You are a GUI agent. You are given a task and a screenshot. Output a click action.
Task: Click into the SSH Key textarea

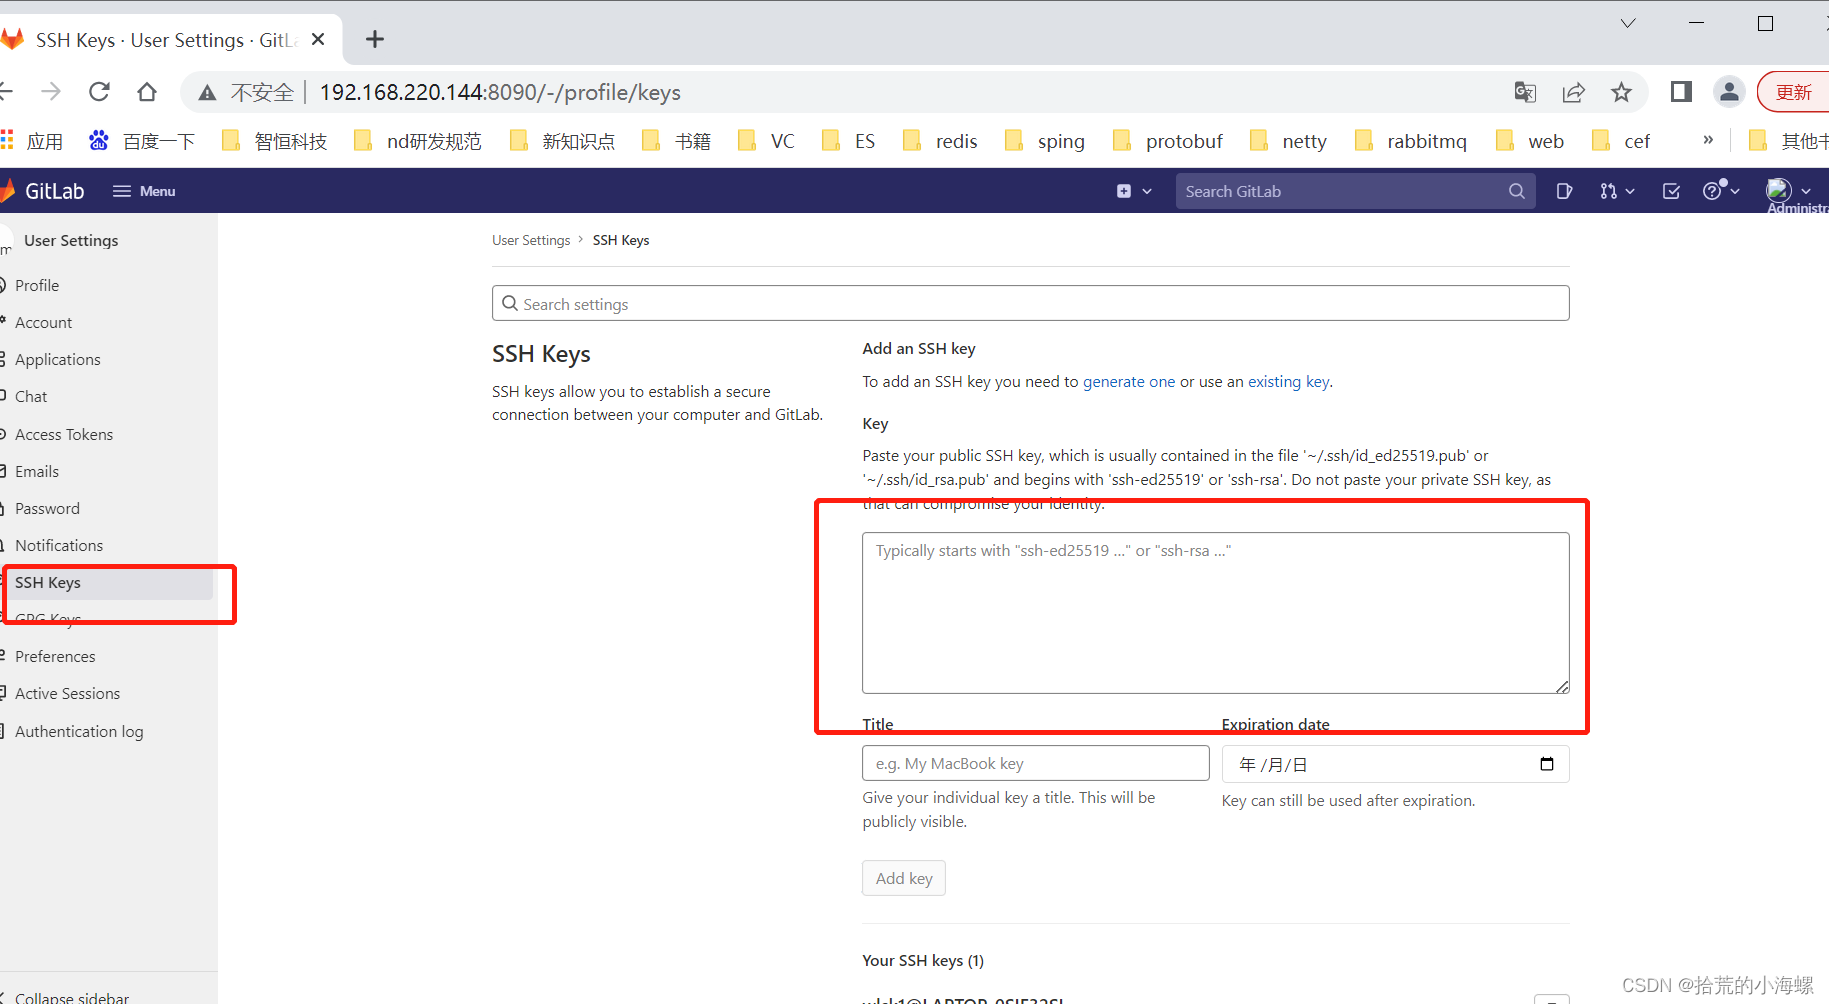tap(1215, 612)
